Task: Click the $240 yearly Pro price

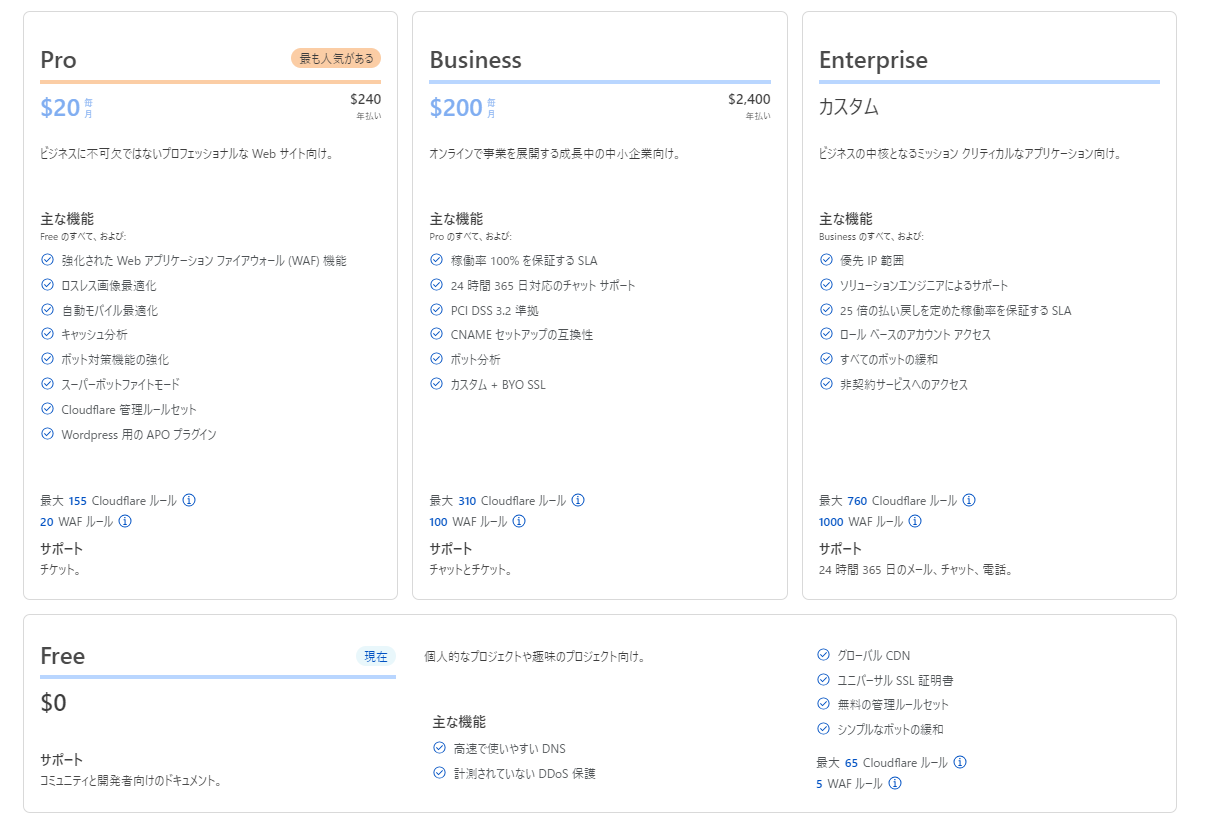Action: [x=365, y=99]
